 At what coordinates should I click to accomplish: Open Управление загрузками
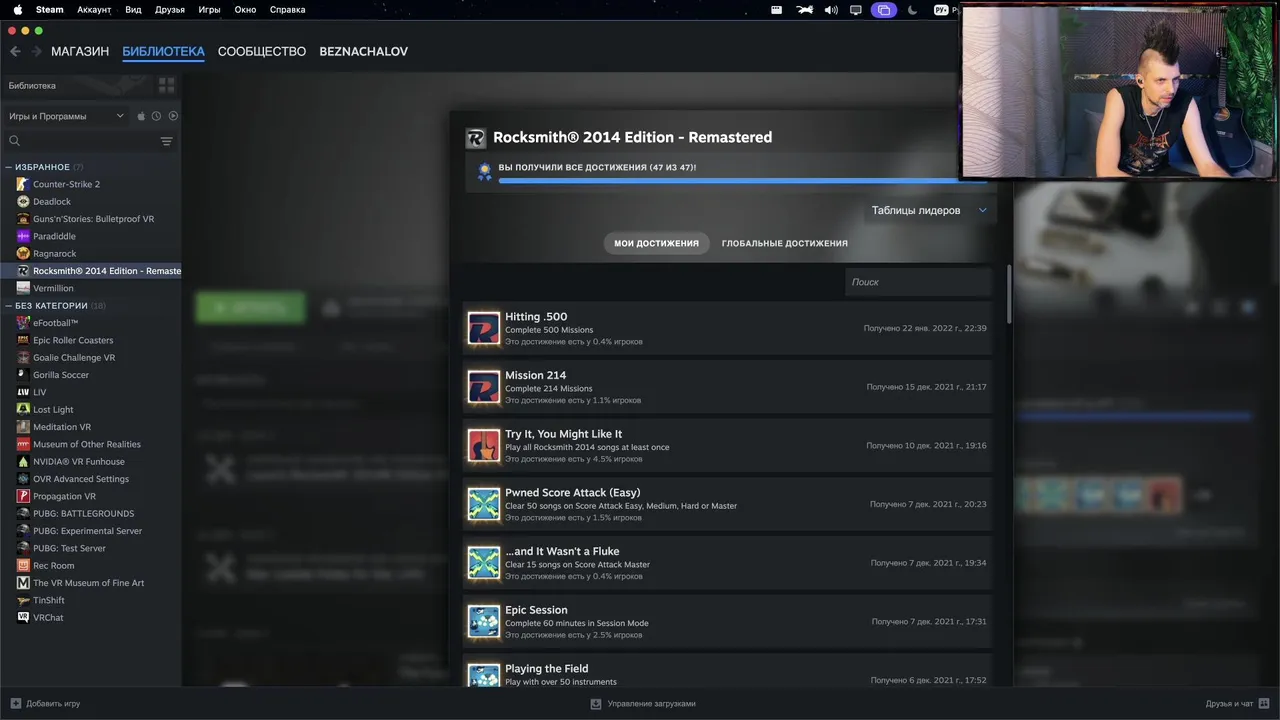pos(643,704)
